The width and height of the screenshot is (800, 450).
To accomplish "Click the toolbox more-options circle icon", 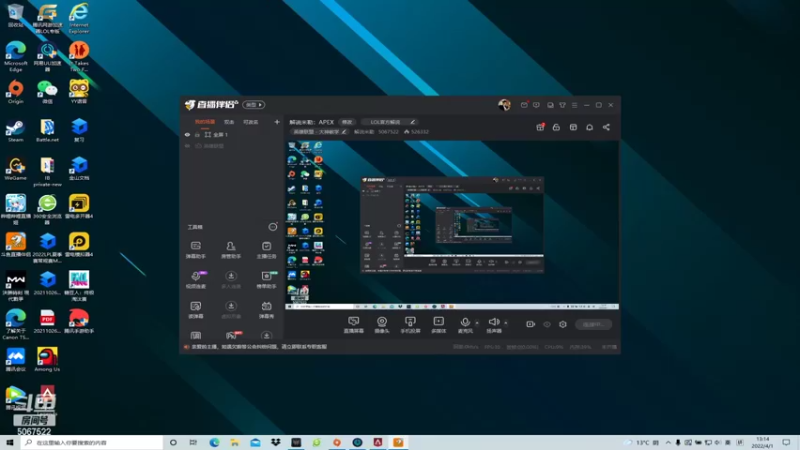I will pyautogui.click(x=273, y=227).
